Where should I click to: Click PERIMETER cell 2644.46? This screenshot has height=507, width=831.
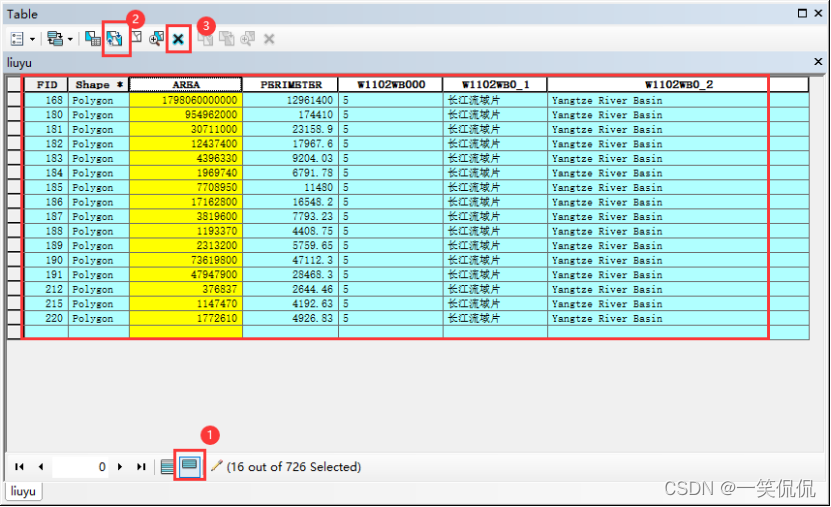tap(290, 289)
